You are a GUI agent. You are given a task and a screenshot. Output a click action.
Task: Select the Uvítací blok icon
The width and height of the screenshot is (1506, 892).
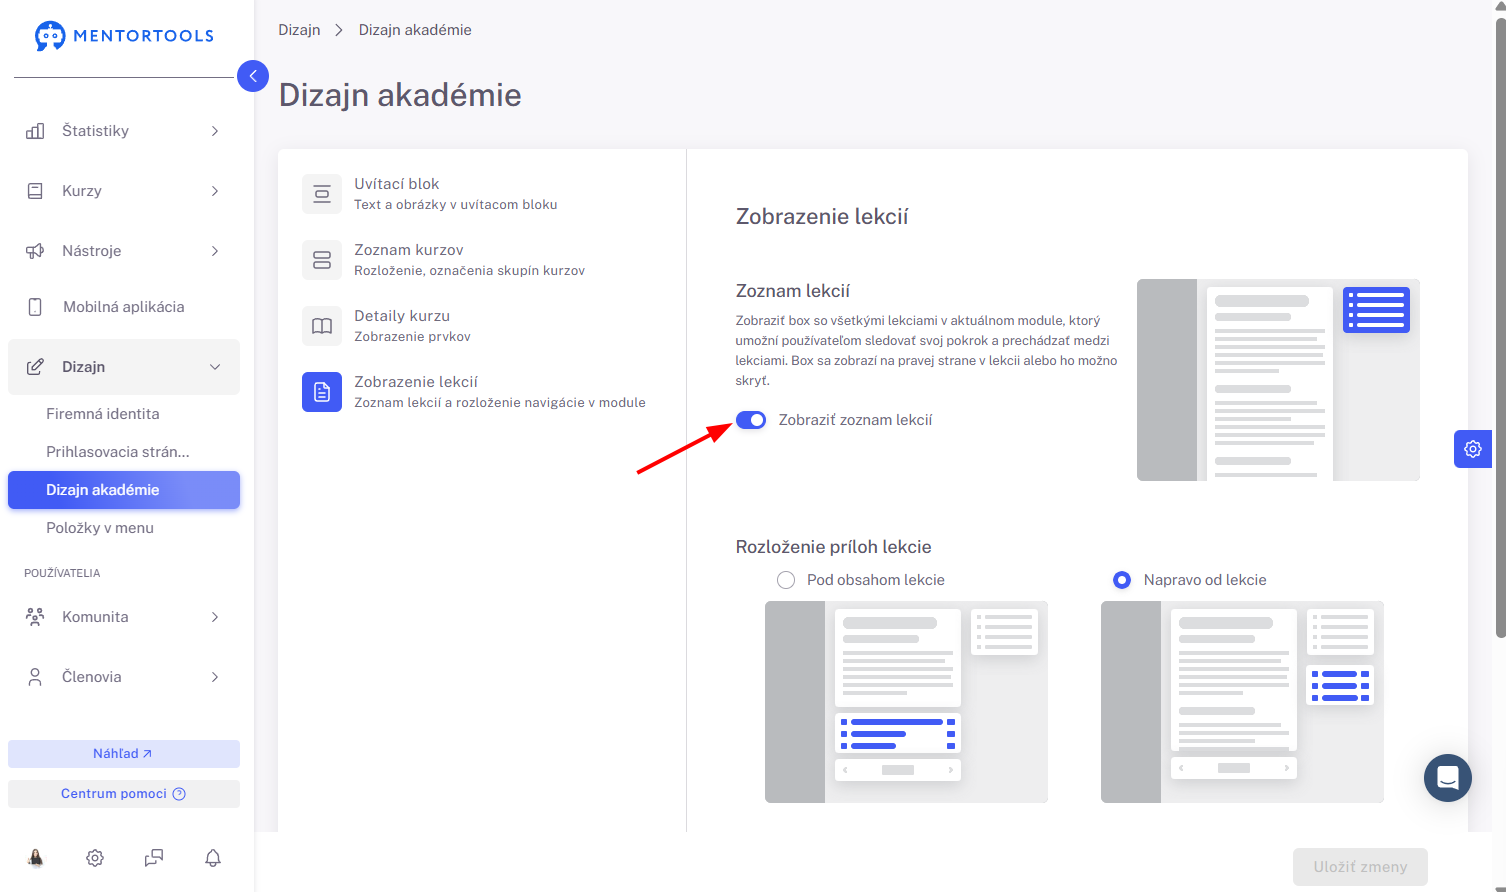[x=322, y=194]
